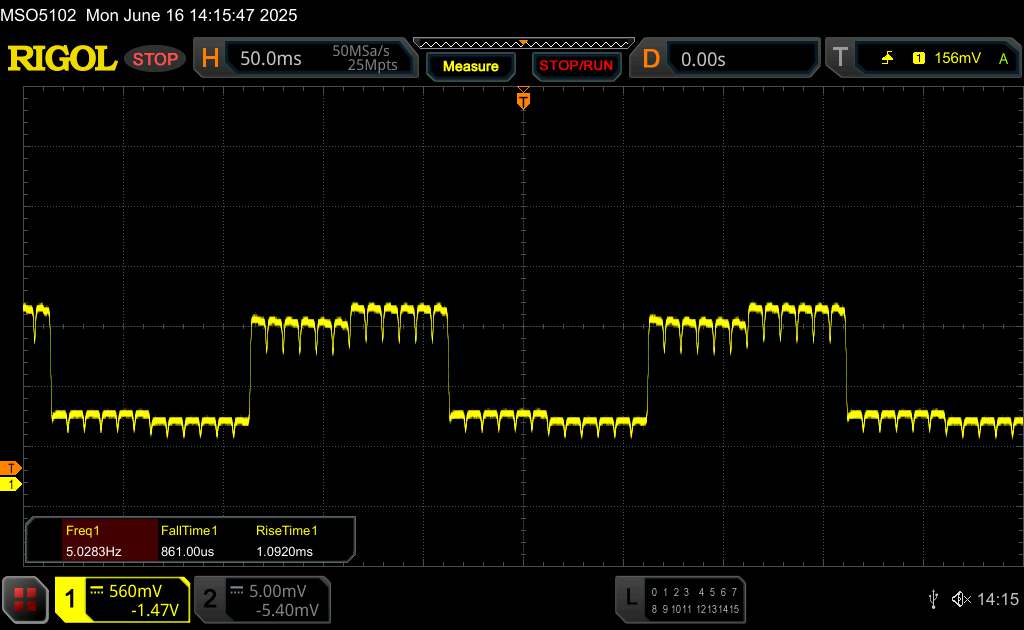Open the 50.0ms timebase setting
1024x630 pixels.
tap(270, 59)
